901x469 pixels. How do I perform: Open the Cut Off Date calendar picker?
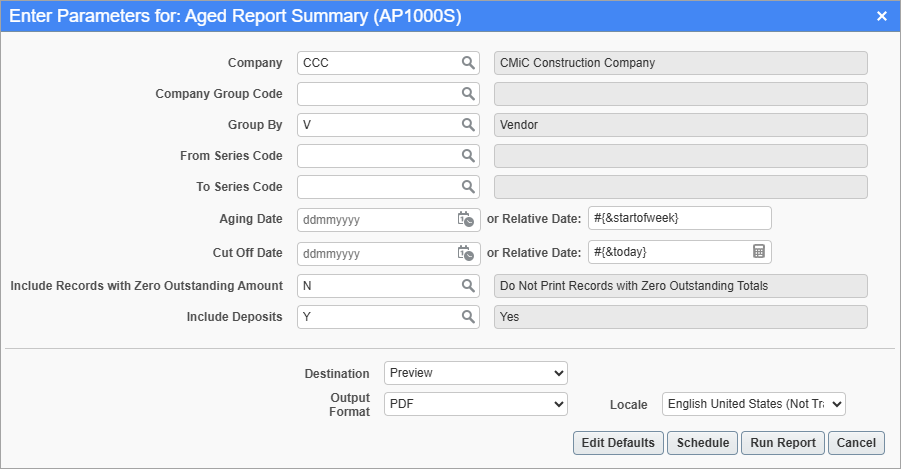[x=465, y=253]
